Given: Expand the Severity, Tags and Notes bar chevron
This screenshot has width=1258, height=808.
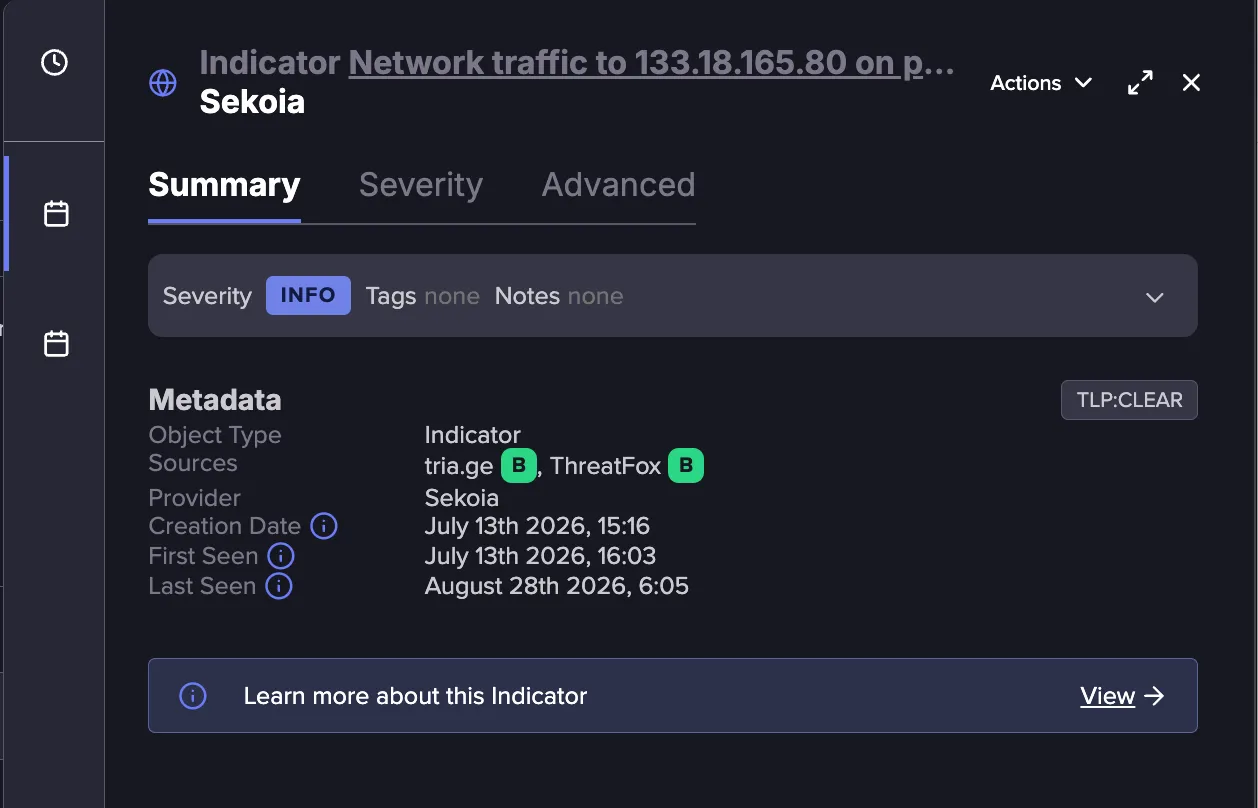Looking at the screenshot, I should [x=1155, y=297].
